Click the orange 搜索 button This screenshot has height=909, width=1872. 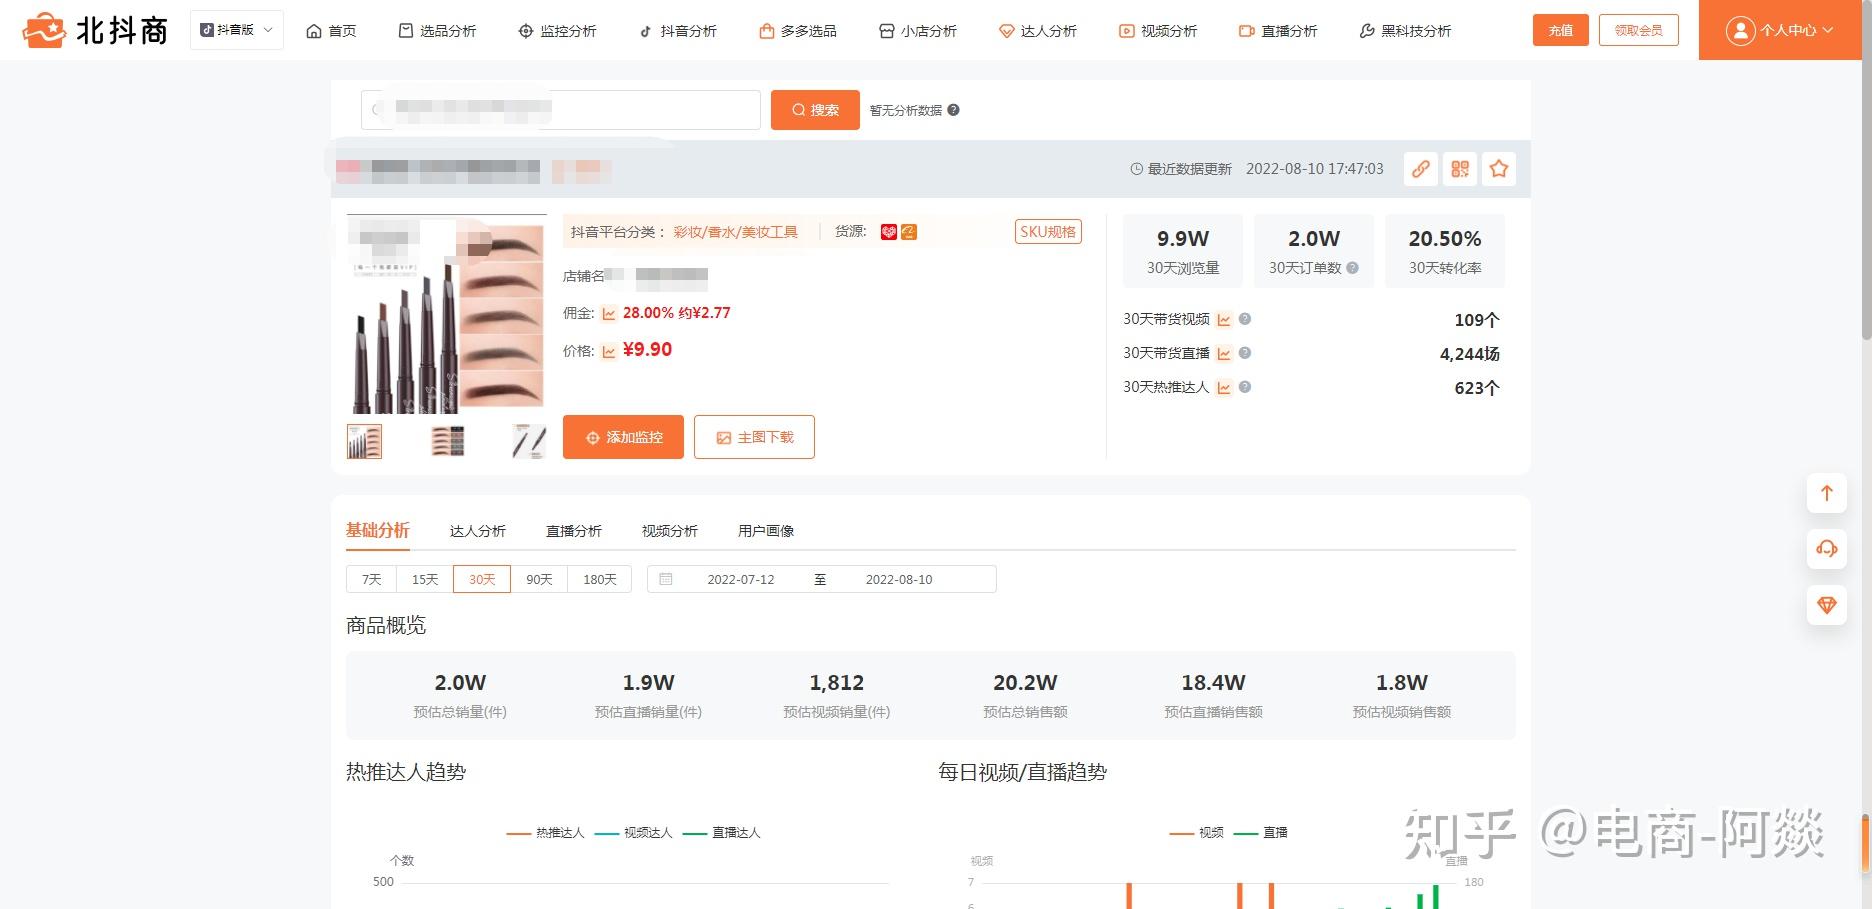[x=815, y=110]
